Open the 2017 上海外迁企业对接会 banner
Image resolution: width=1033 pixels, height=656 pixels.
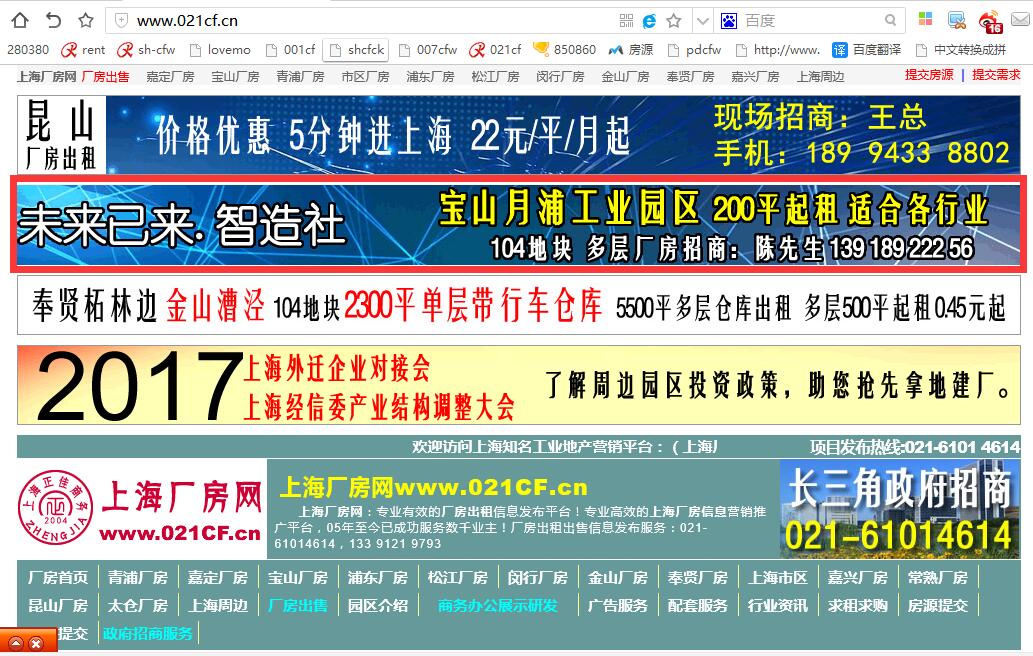pos(518,385)
